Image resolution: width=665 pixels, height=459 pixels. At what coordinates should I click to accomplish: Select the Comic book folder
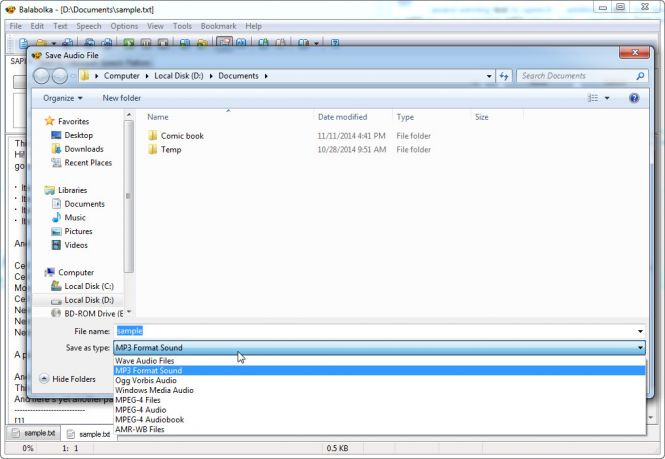pyautogui.click(x=182, y=136)
